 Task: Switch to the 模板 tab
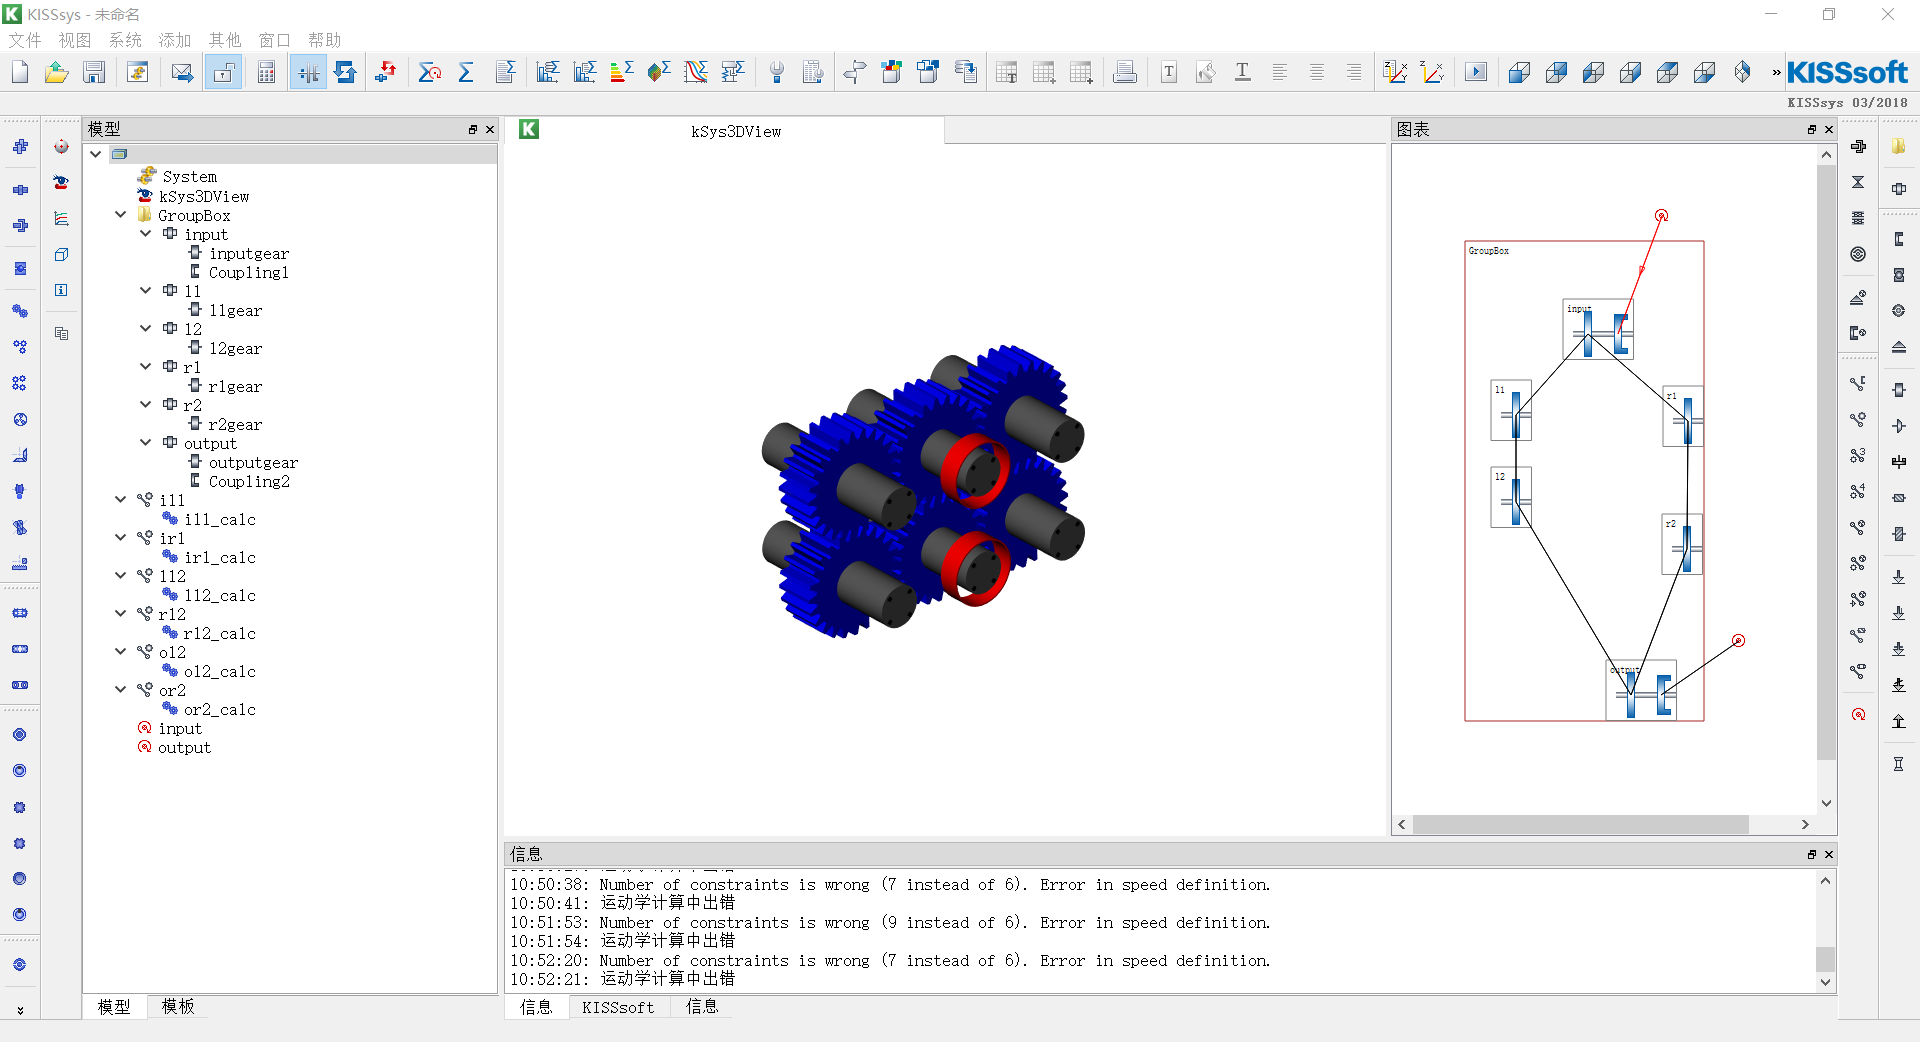pos(178,1006)
